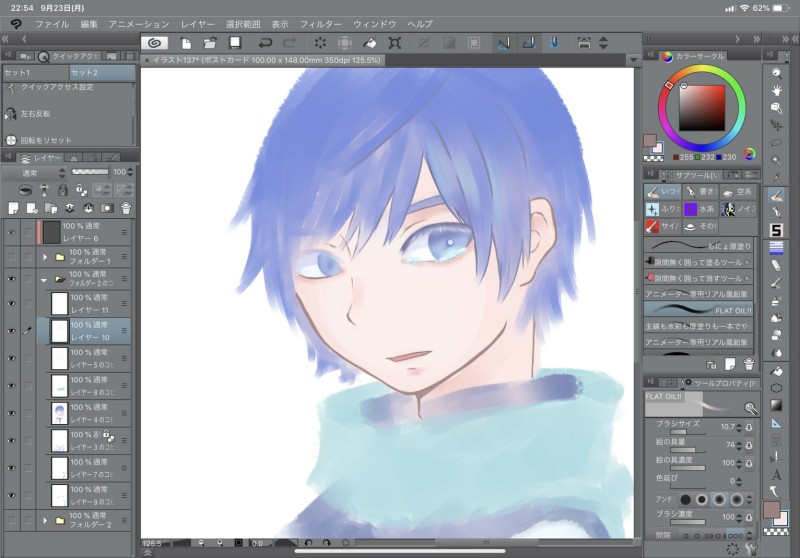The image size is (800, 558).
Task: Step the ブラシ濃度 100 value
Action: (x=739, y=517)
